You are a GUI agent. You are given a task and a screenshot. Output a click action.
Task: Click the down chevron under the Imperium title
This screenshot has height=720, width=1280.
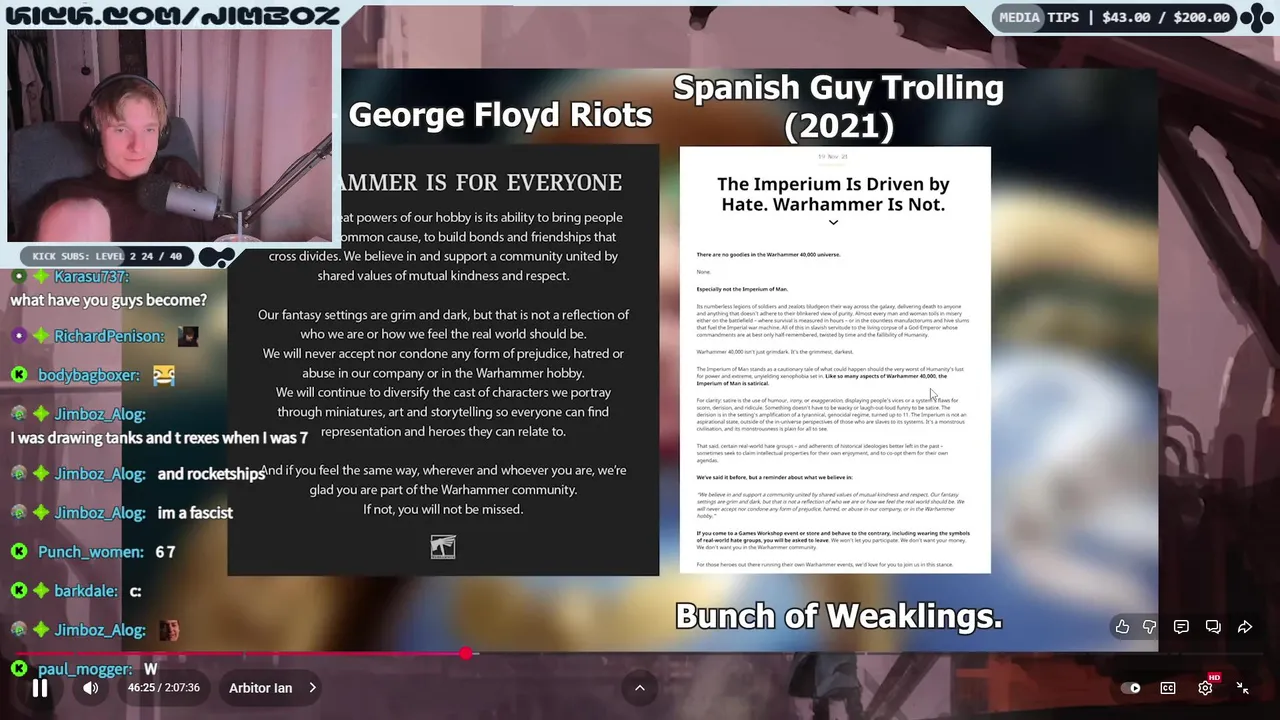833,223
